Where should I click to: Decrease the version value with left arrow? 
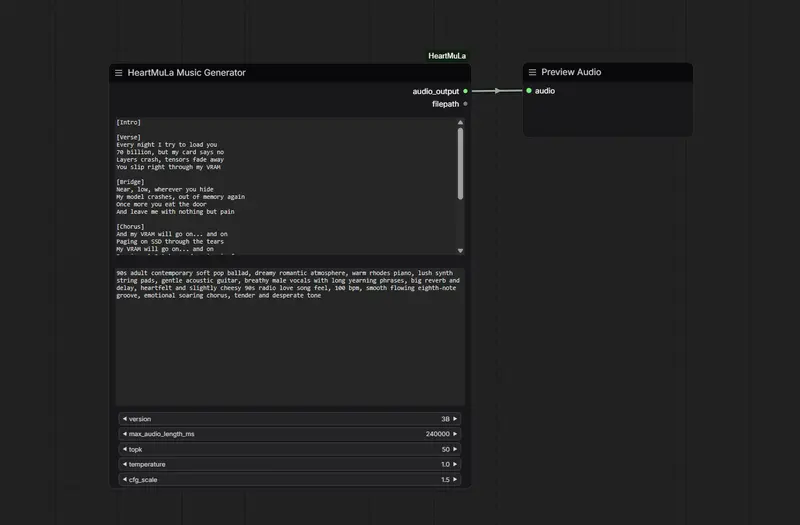(124, 419)
